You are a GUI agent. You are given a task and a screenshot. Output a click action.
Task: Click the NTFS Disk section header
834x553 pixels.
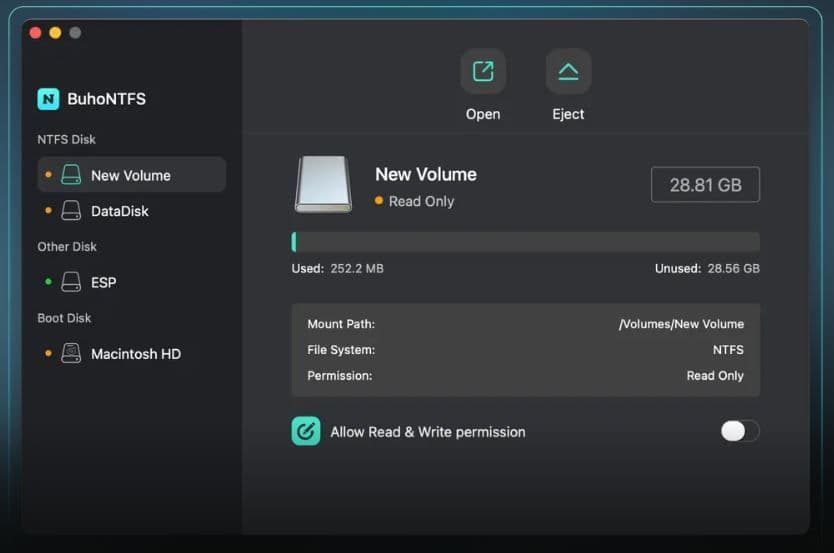point(66,139)
